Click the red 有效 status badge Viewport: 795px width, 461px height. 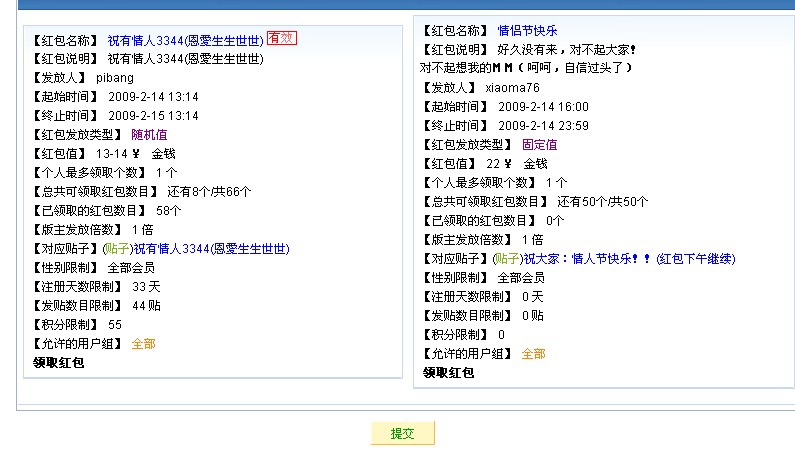[x=281, y=39]
